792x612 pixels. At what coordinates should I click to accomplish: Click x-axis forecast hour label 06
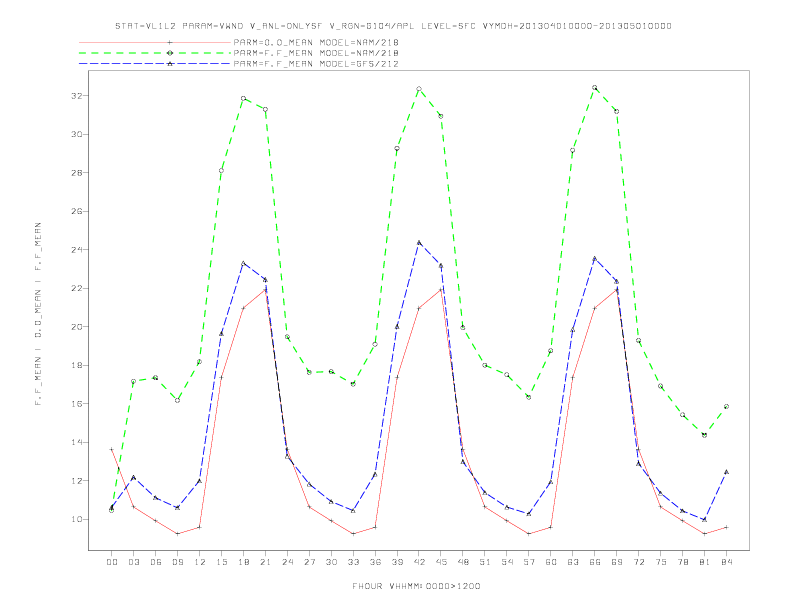[x=156, y=562]
